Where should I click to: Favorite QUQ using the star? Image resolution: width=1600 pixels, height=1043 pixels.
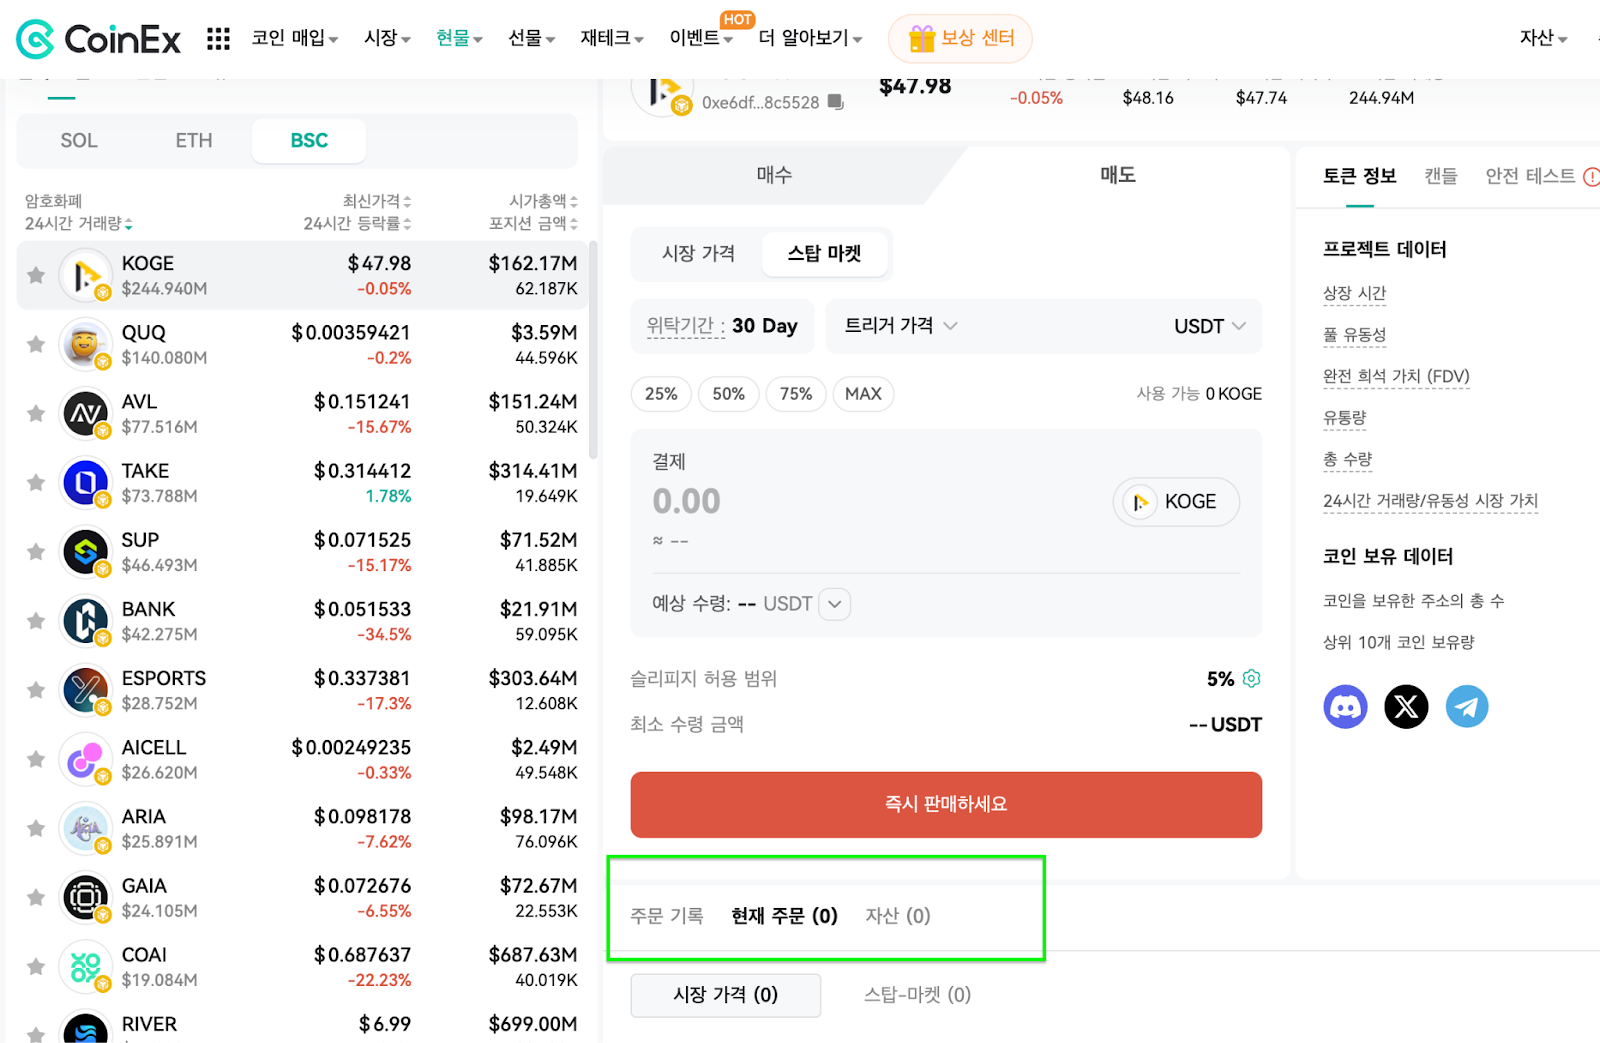(36, 344)
